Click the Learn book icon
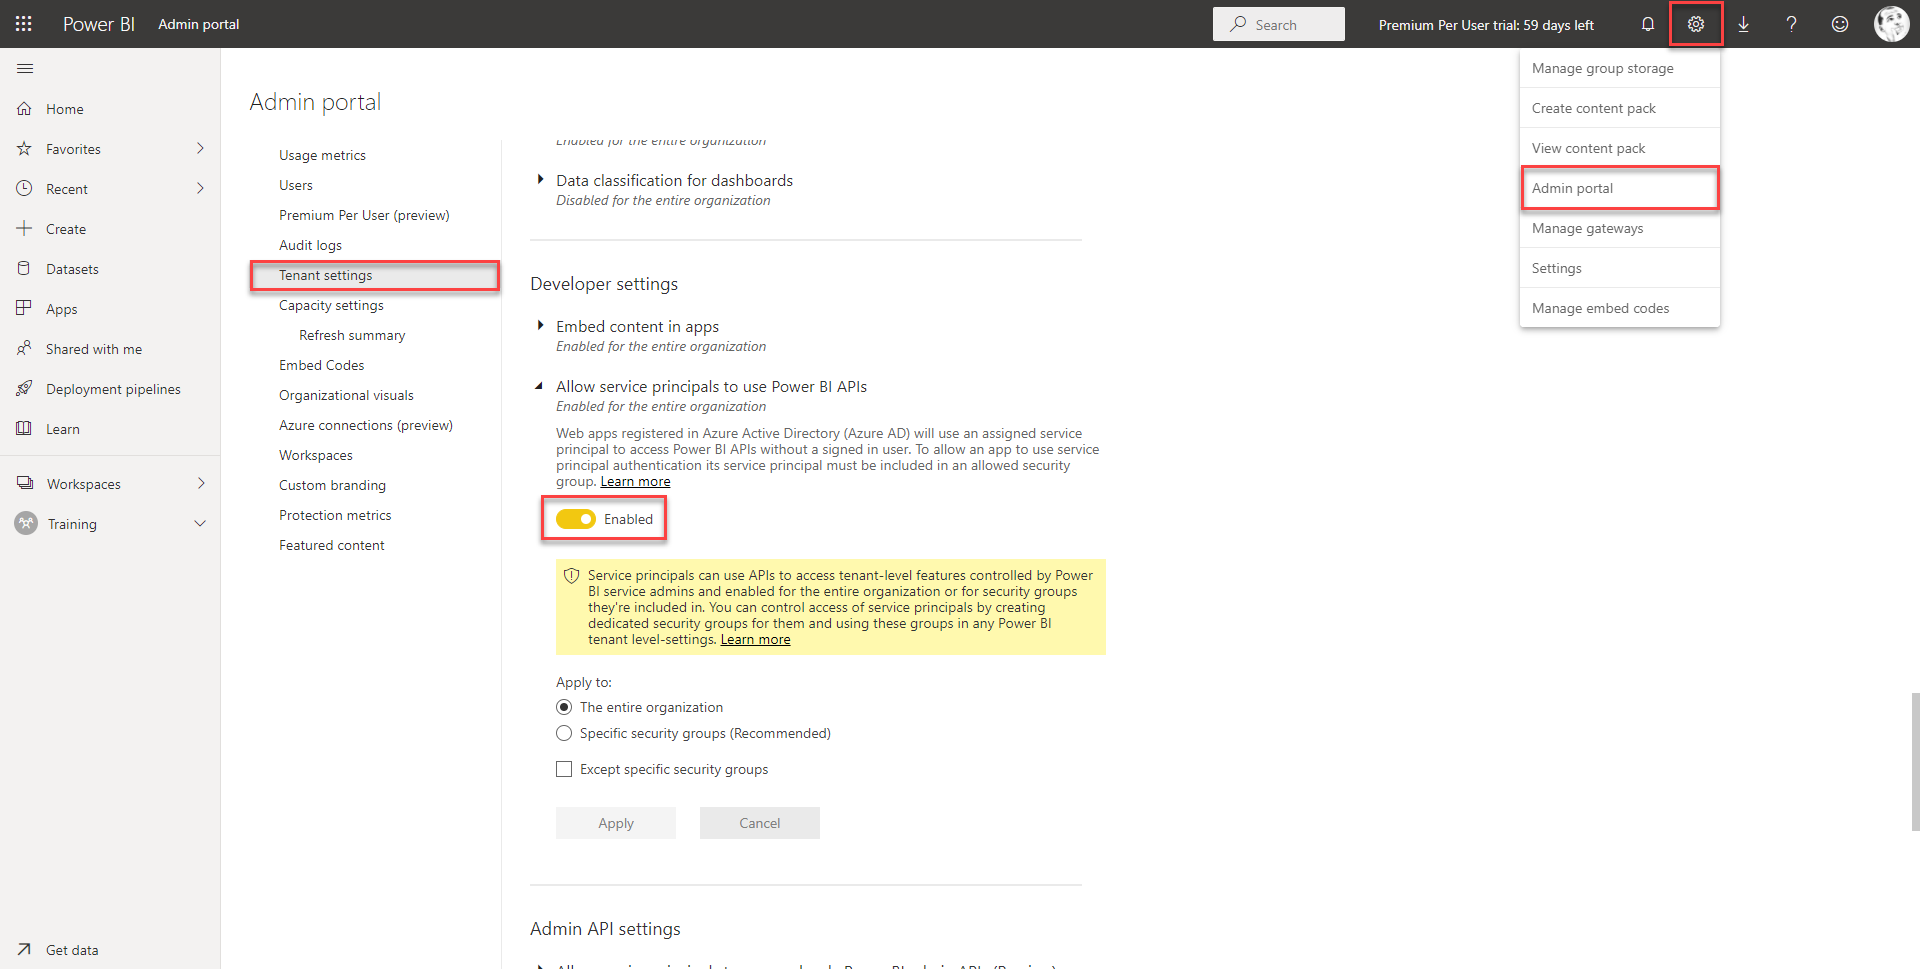This screenshot has height=969, width=1920. coord(24,429)
